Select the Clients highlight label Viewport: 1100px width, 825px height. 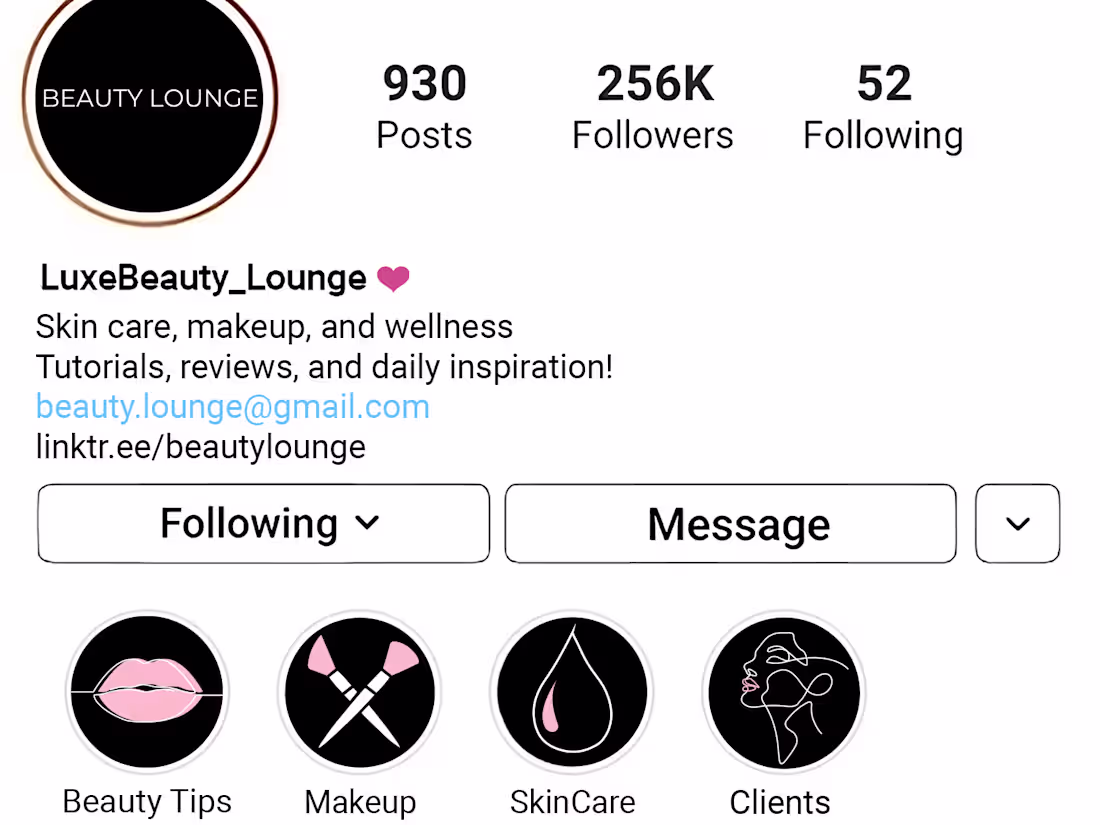(x=780, y=802)
